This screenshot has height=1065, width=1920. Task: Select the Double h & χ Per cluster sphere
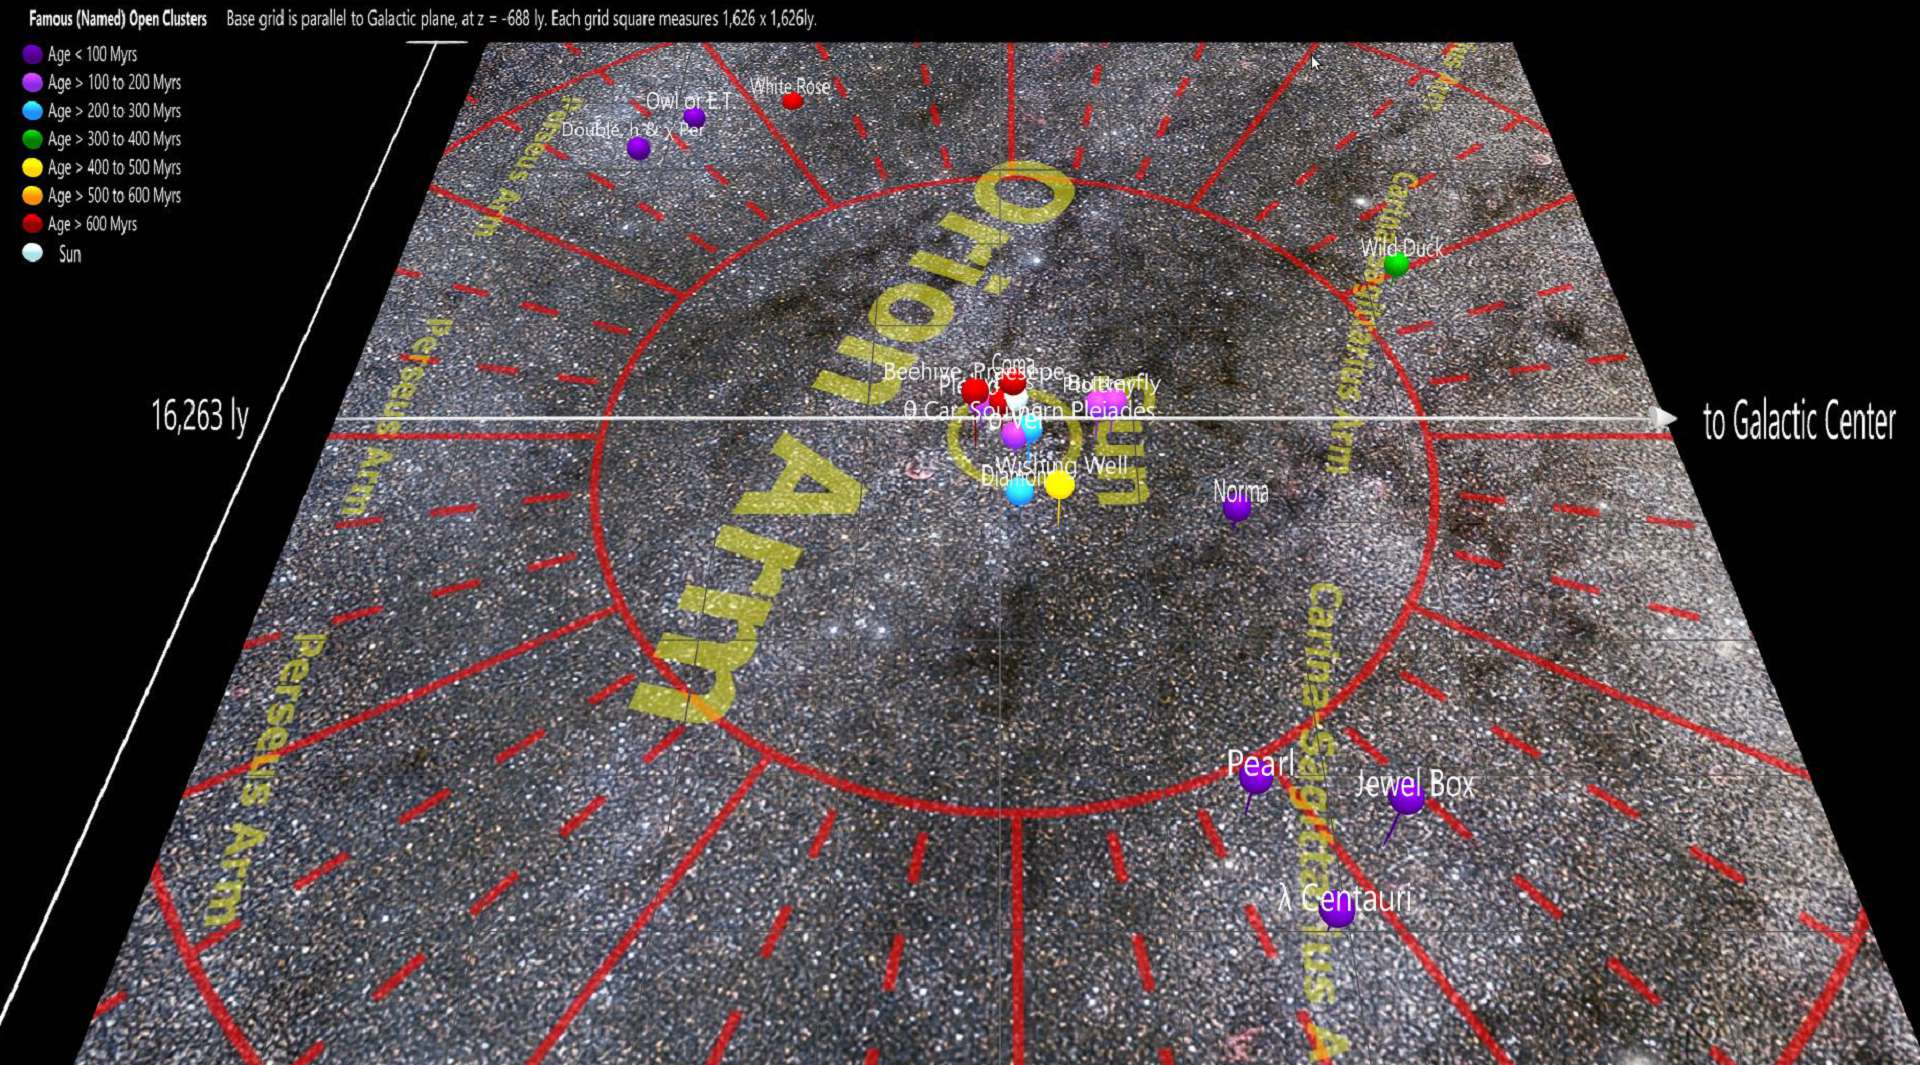coord(639,149)
